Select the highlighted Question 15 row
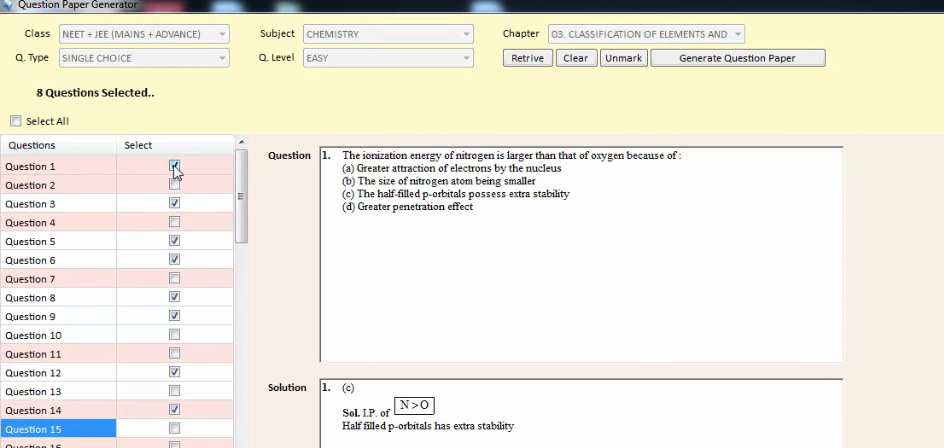The width and height of the screenshot is (944, 448). tap(58, 429)
